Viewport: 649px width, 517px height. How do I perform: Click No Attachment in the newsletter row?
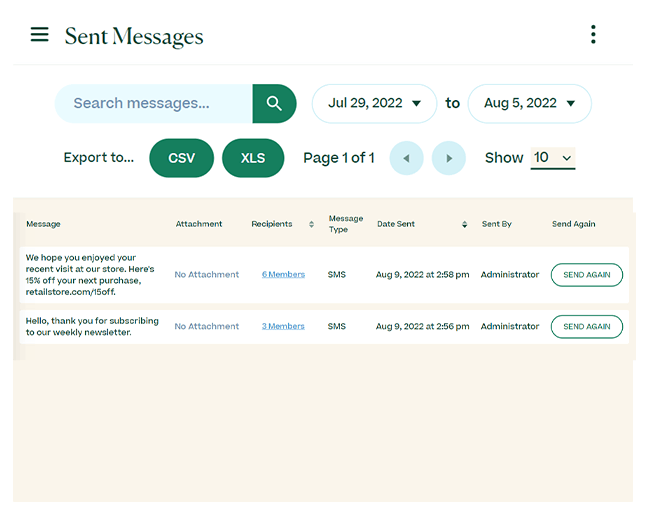pyautogui.click(x=207, y=326)
